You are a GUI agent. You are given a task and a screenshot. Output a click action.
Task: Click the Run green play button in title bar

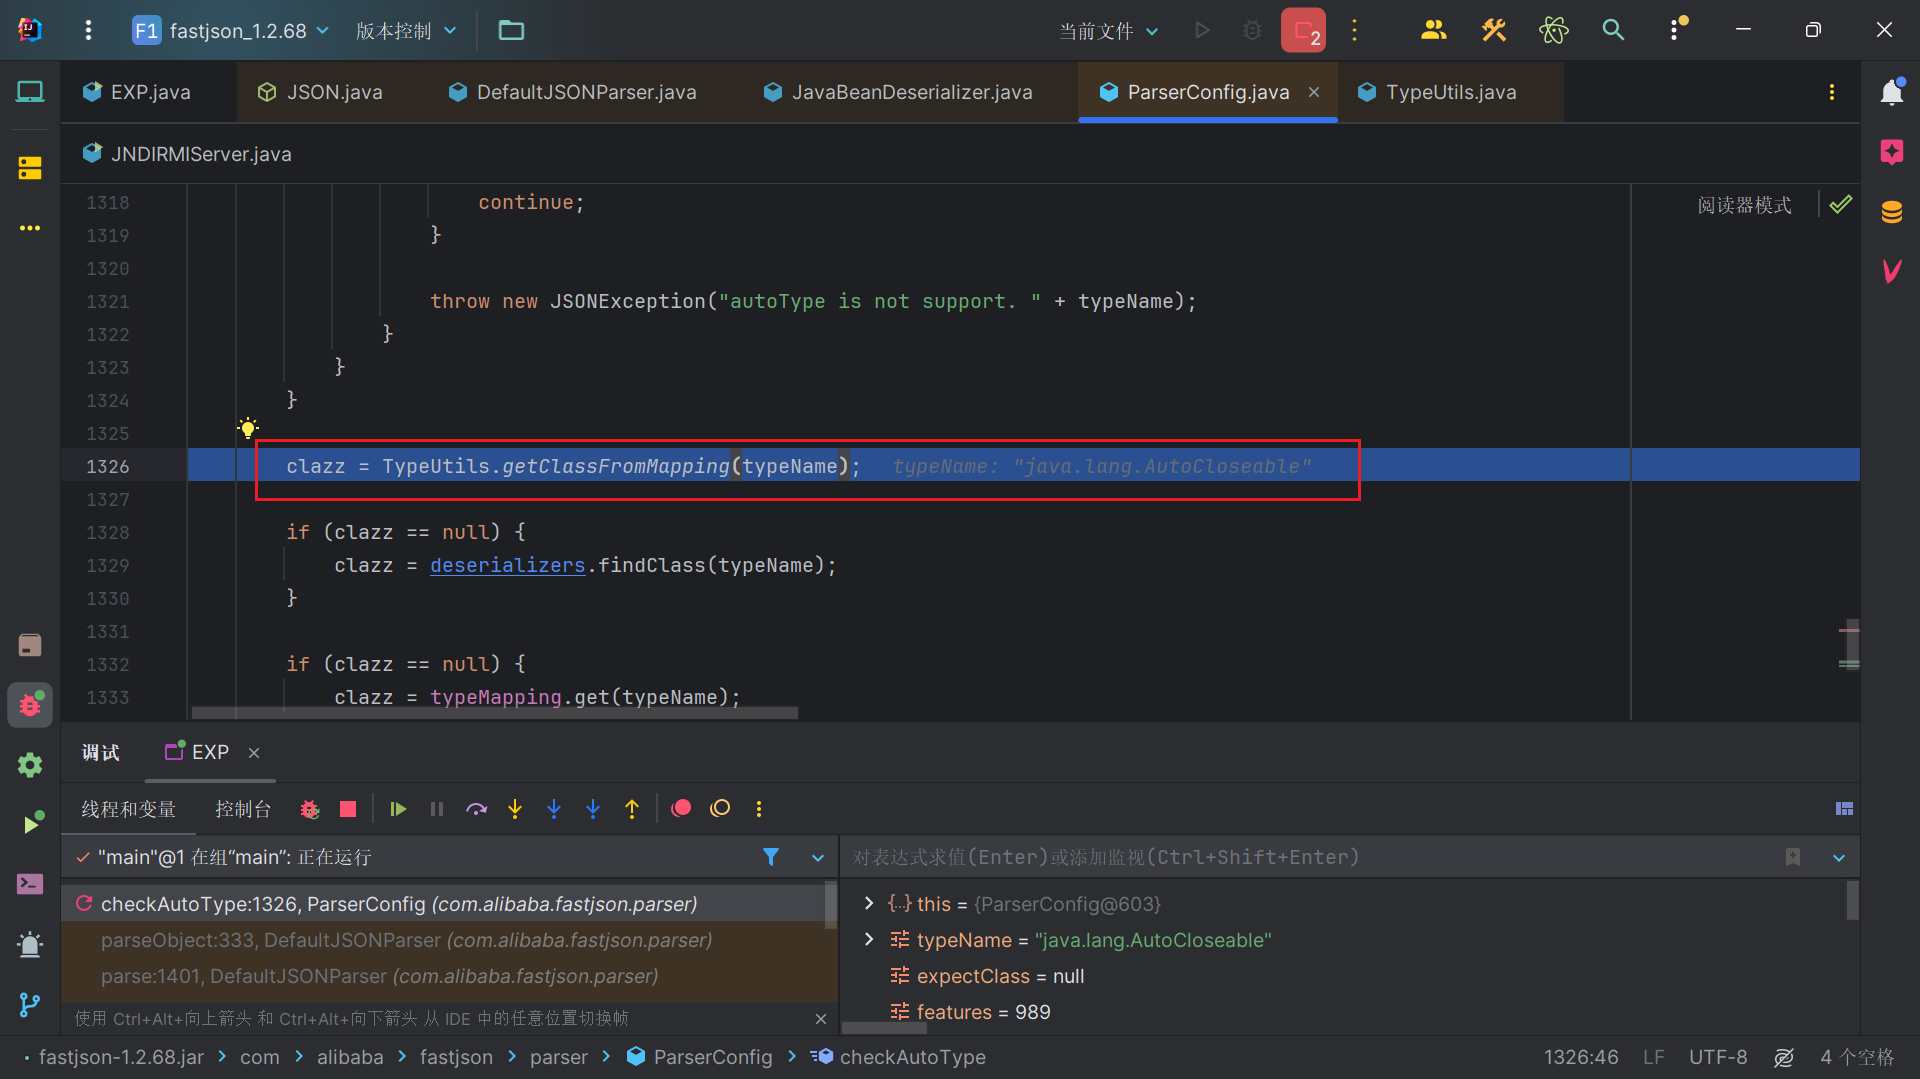point(1202,30)
